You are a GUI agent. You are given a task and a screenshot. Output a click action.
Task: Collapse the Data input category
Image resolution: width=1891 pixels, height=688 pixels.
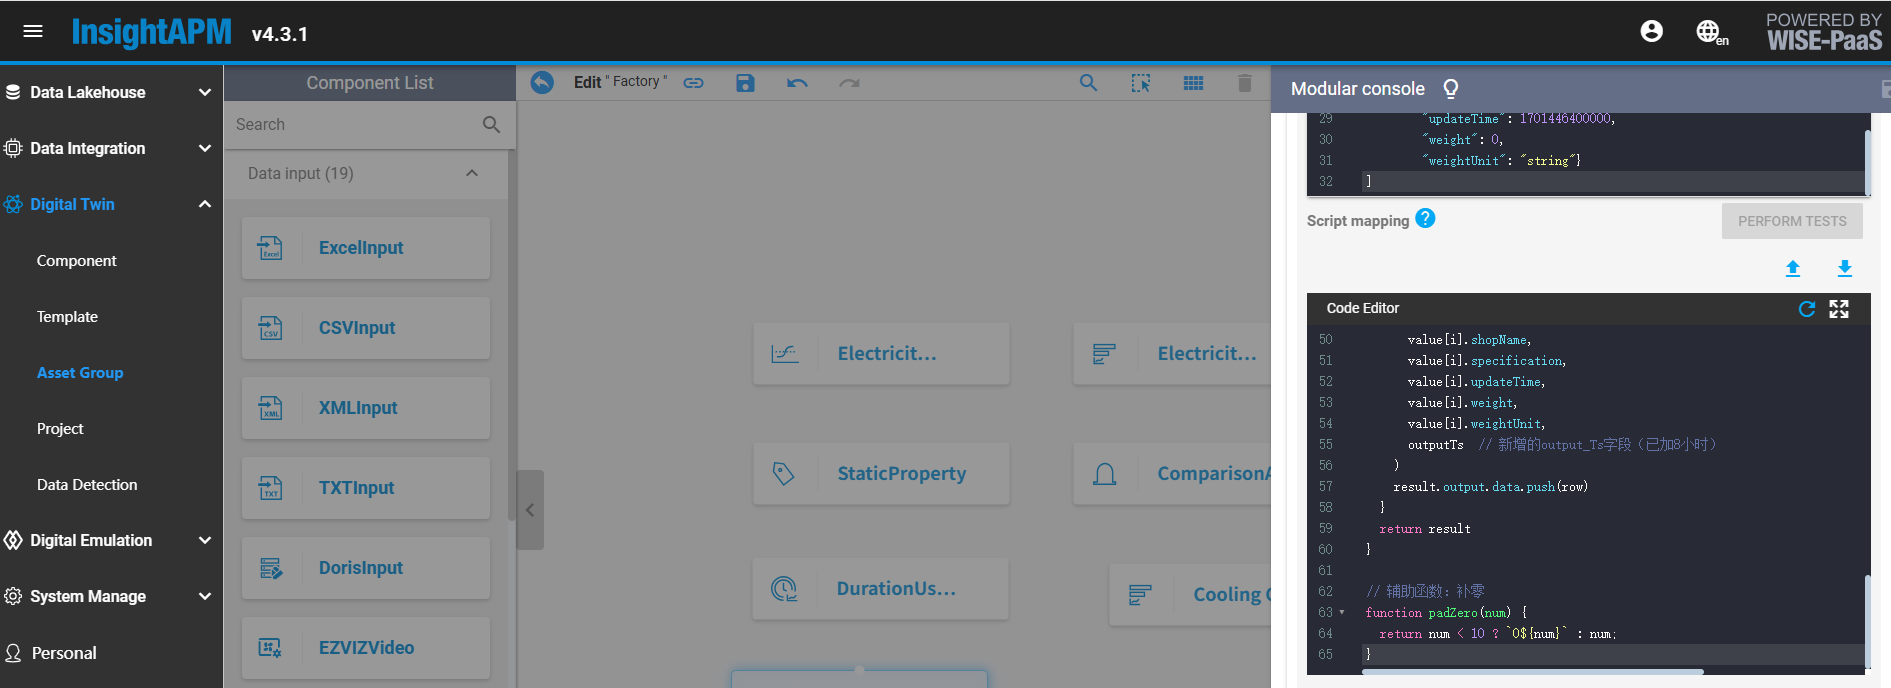tap(472, 173)
